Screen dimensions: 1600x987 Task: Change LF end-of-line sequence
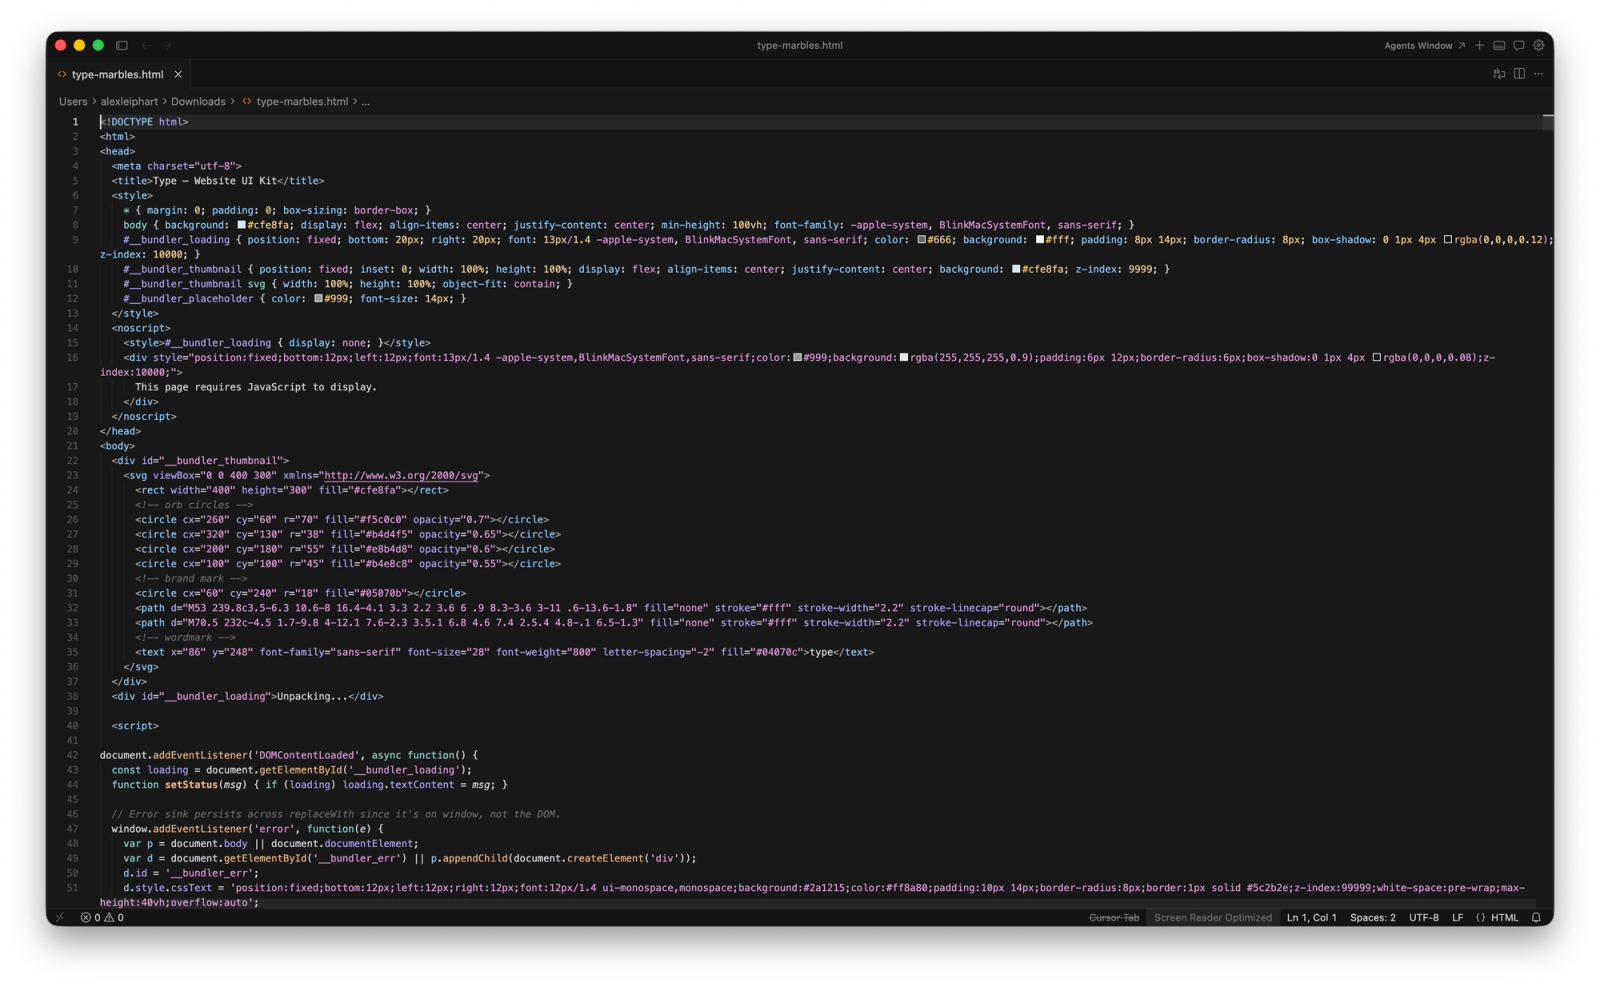pyautogui.click(x=1457, y=917)
